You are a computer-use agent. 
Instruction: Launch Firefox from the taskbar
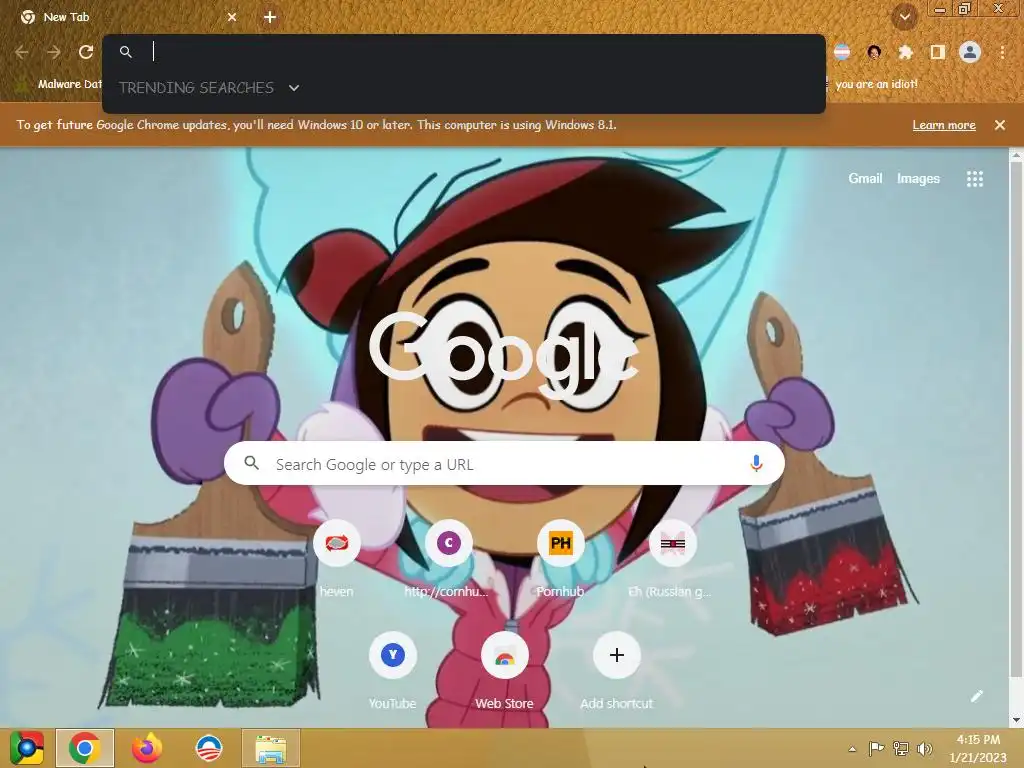point(147,748)
